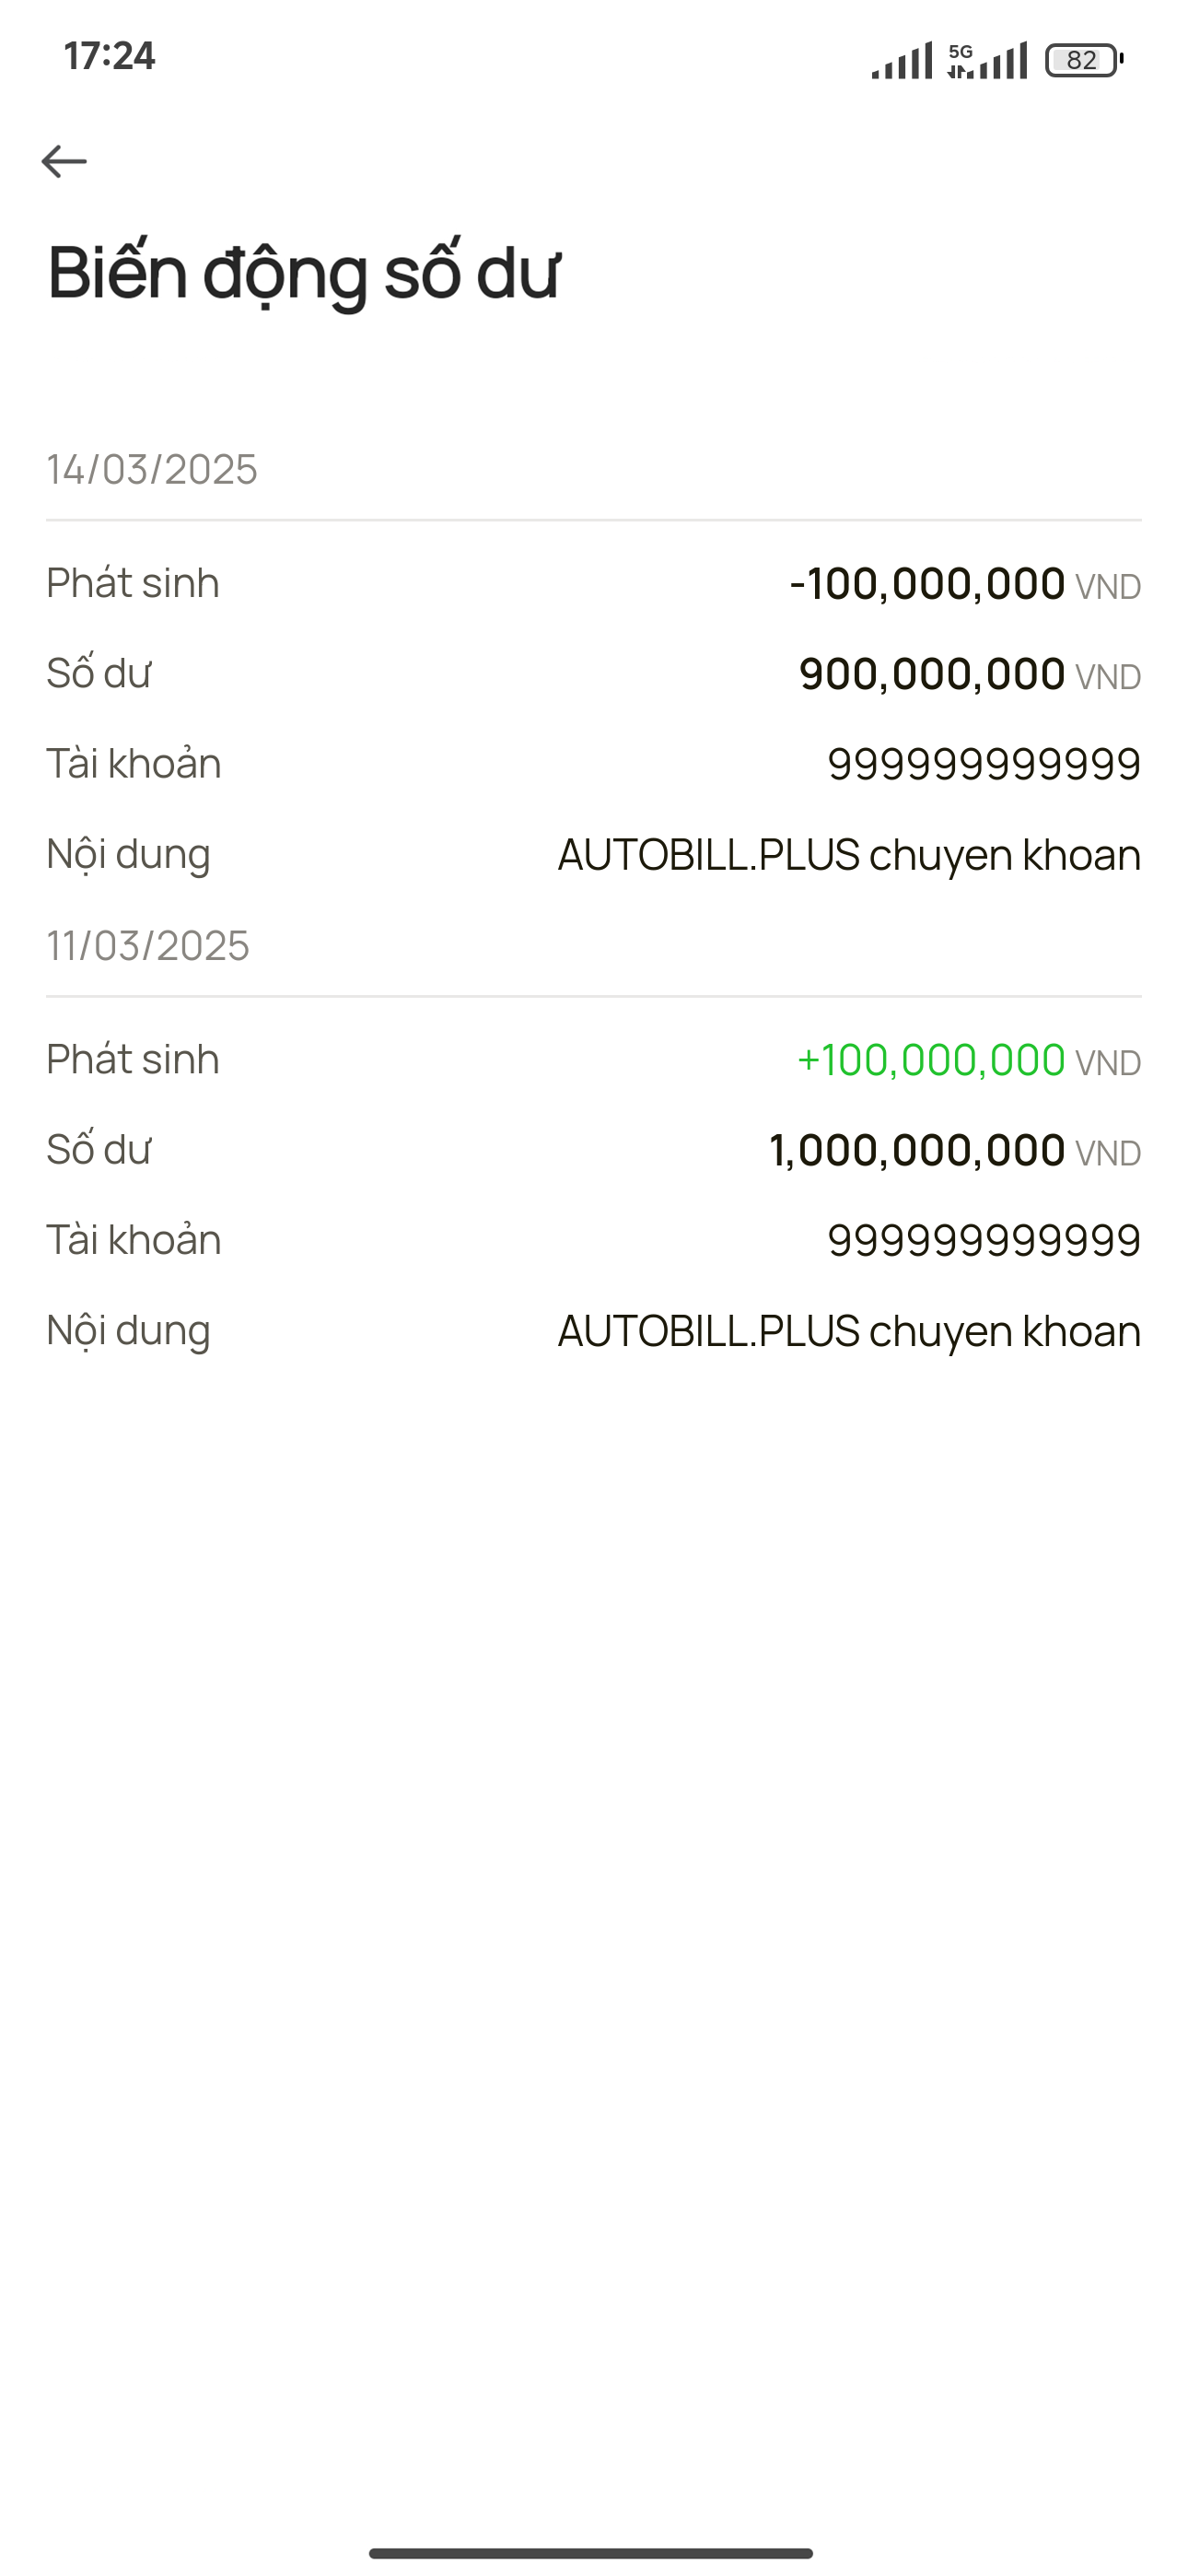Image resolution: width=1188 pixels, height=2576 pixels.
Task: Tap account number under 11/03/2025 entry
Action: (984, 1240)
